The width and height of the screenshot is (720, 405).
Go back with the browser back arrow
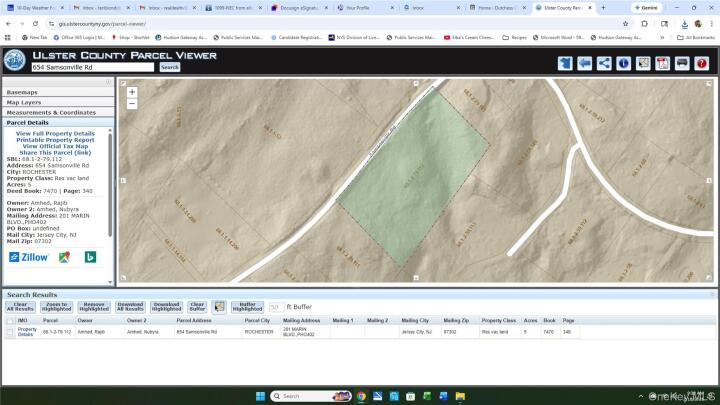click(x=8, y=24)
